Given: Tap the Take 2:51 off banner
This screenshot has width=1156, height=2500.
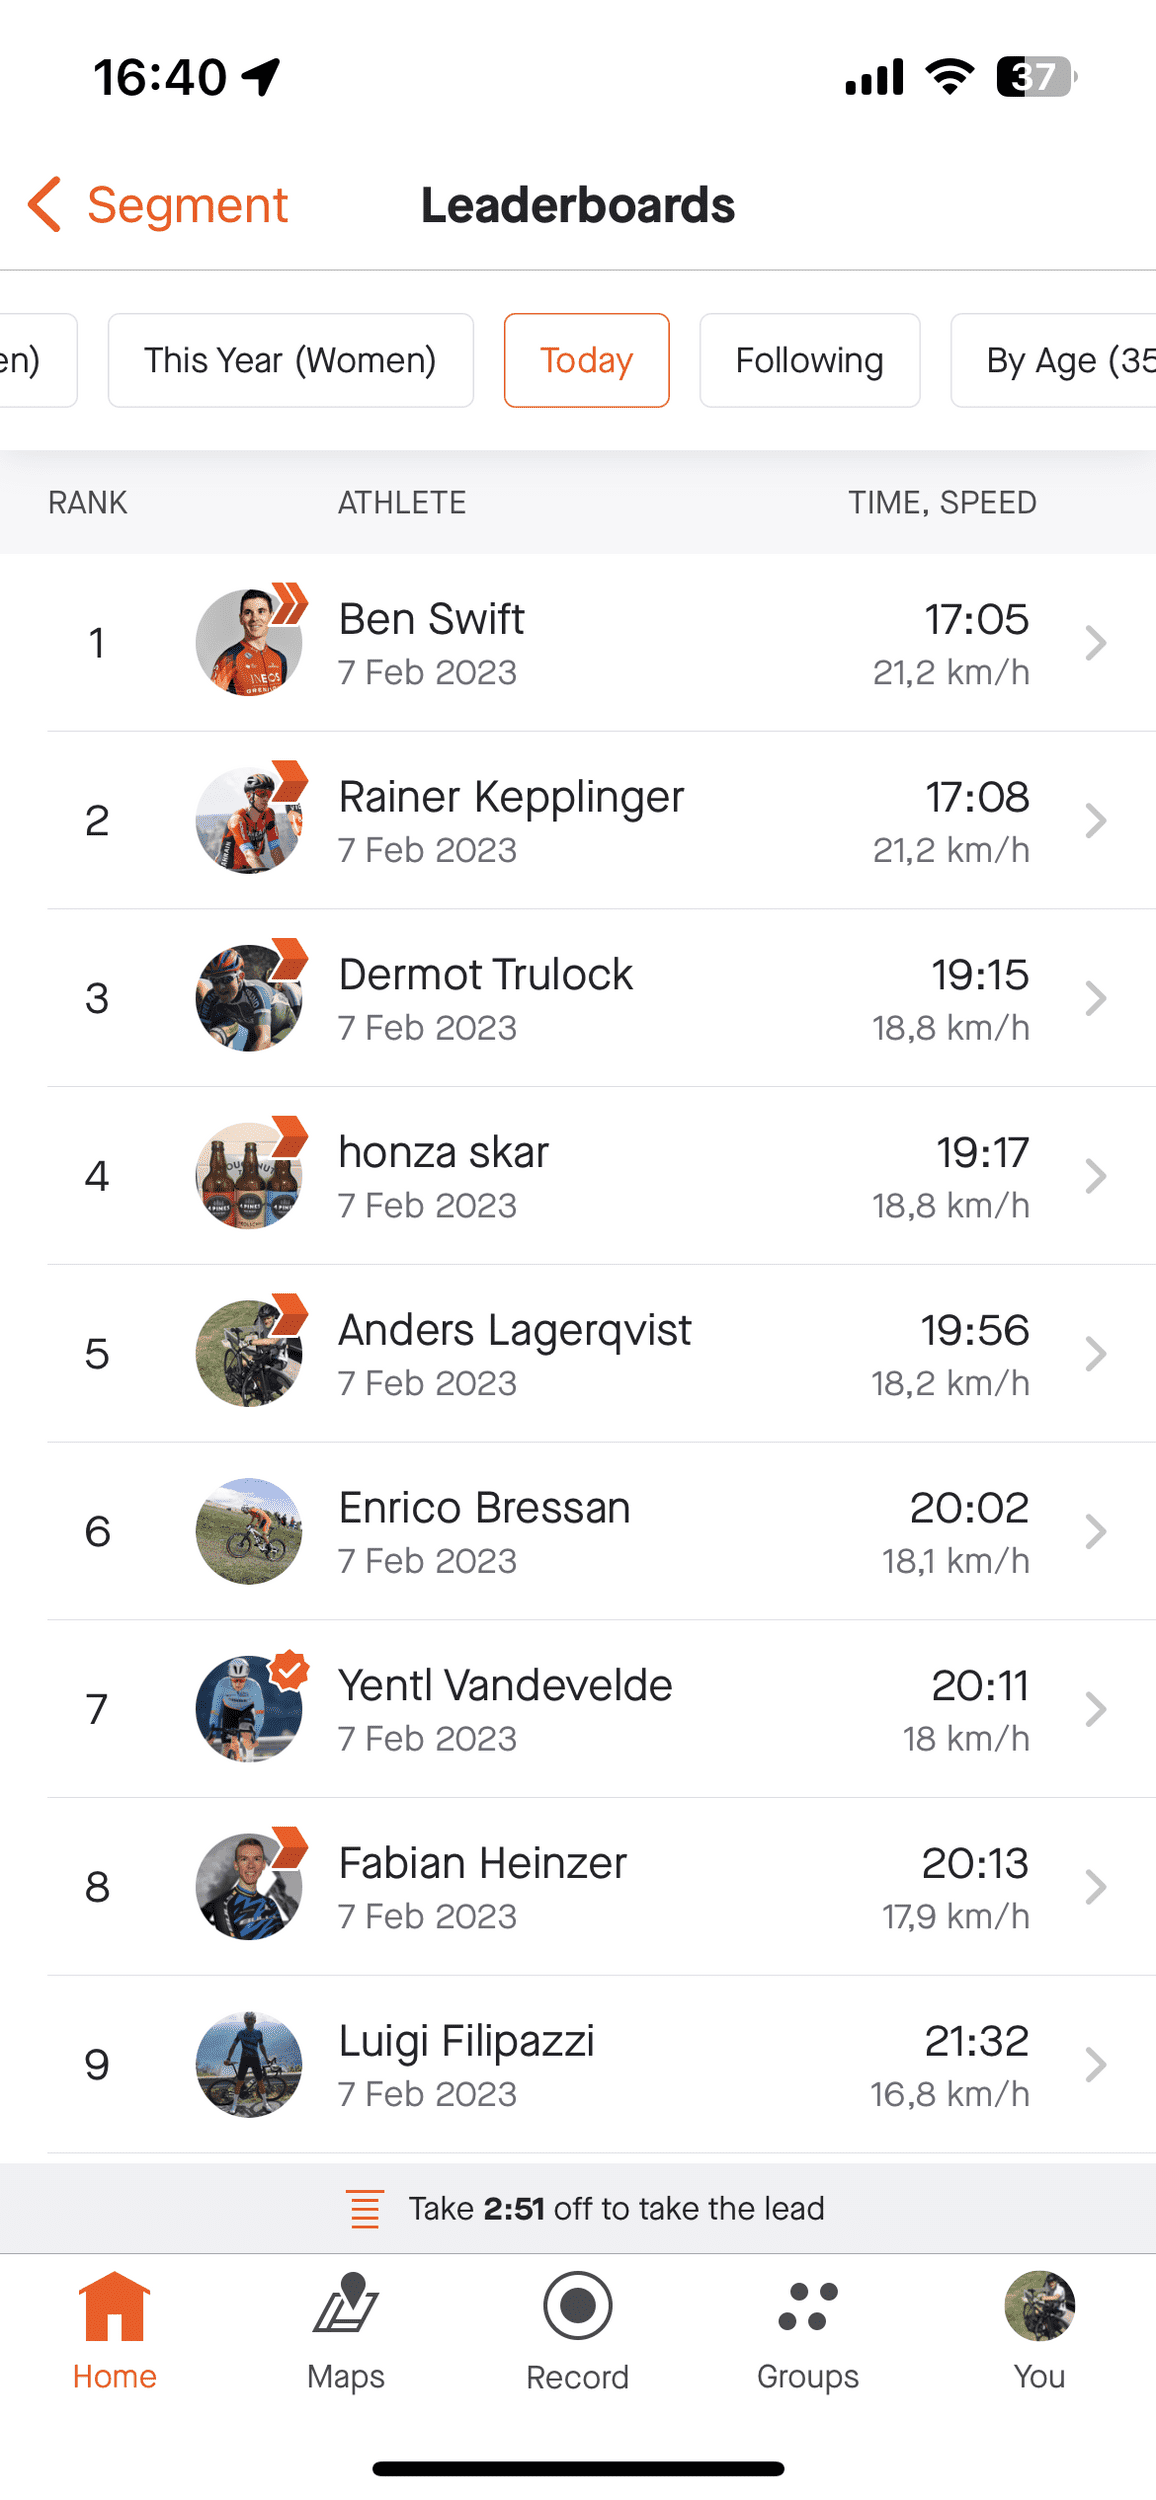Looking at the screenshot, I should tap(578, 2208).
